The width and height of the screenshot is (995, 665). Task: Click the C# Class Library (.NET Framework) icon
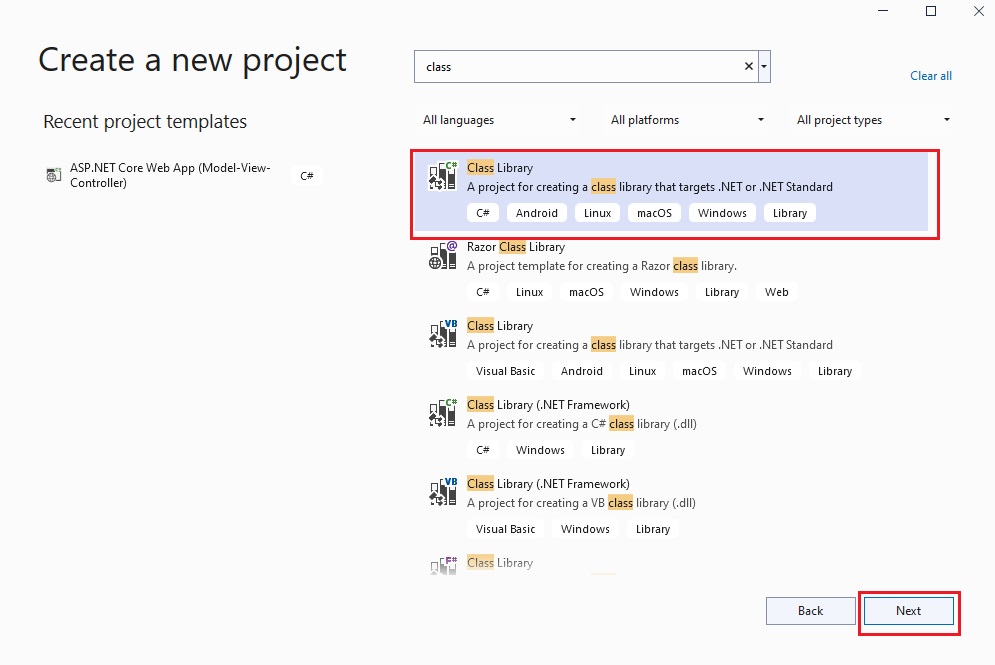pos(443,413)
